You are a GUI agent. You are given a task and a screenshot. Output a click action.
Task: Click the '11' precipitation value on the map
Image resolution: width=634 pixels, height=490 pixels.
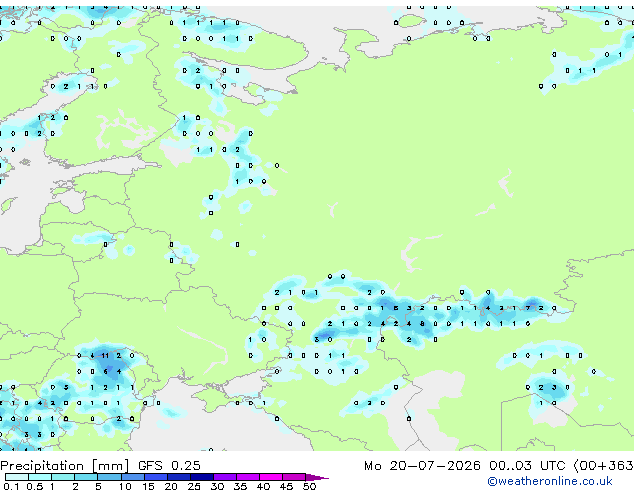point(106,356)
